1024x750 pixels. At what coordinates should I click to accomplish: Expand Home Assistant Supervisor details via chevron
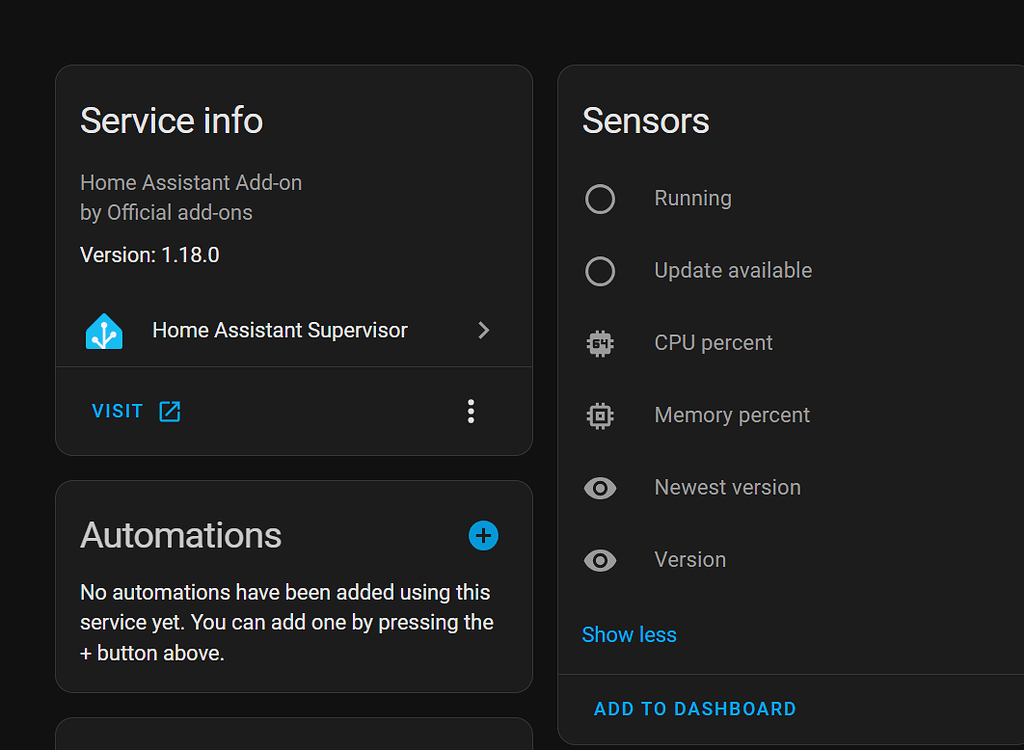click(x=484, y=330)
